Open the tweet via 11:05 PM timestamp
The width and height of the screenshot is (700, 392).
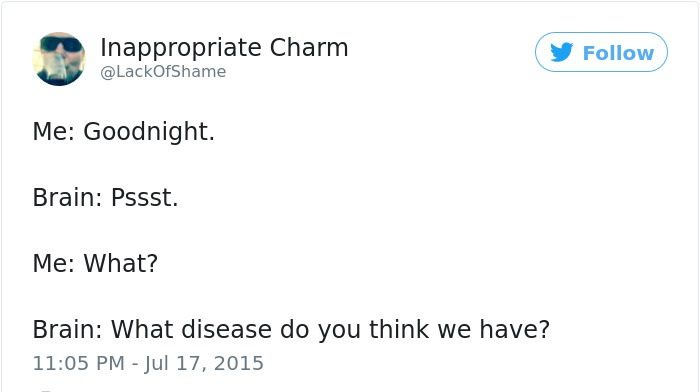pyautogui.click(x=79, y=363)
